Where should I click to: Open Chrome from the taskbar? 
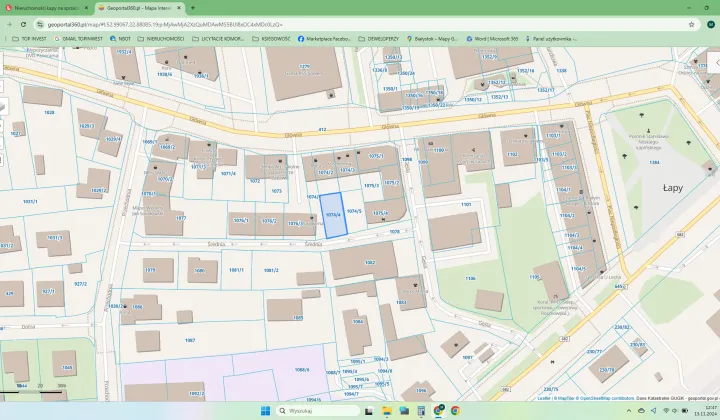coord(455,410)
